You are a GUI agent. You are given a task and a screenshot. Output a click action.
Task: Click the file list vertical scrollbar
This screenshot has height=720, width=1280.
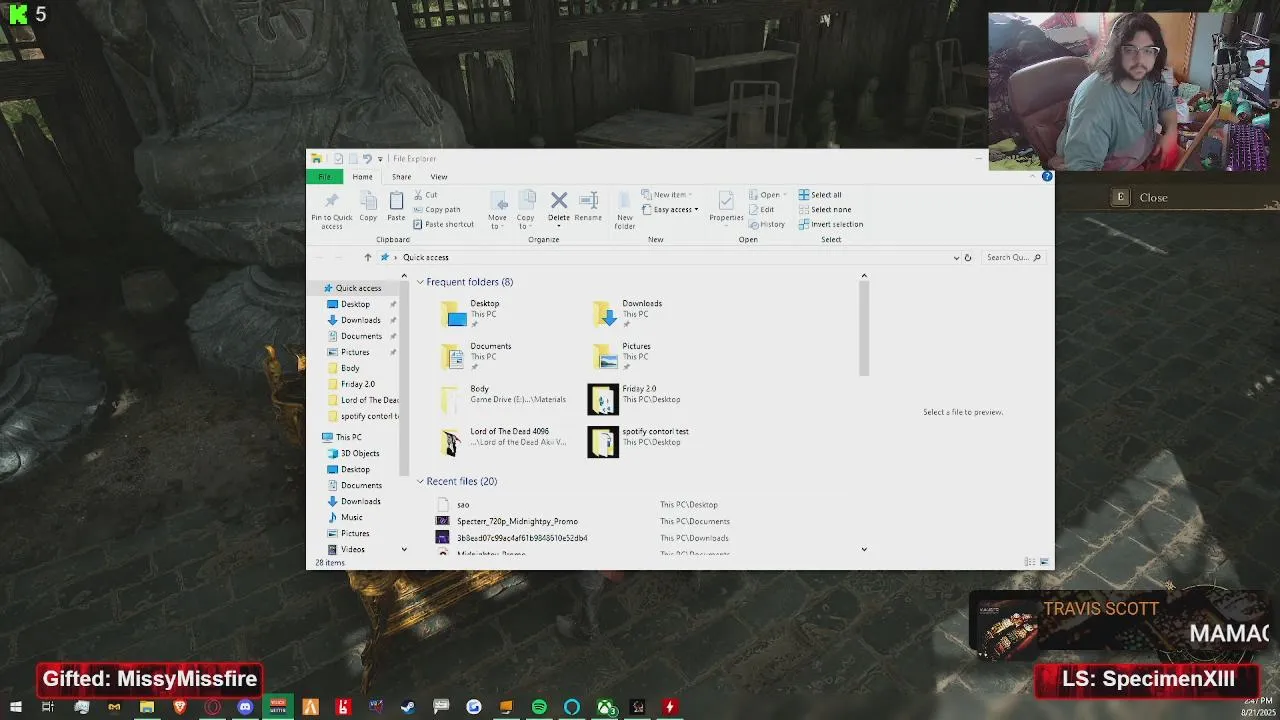[x=864, y=330]
